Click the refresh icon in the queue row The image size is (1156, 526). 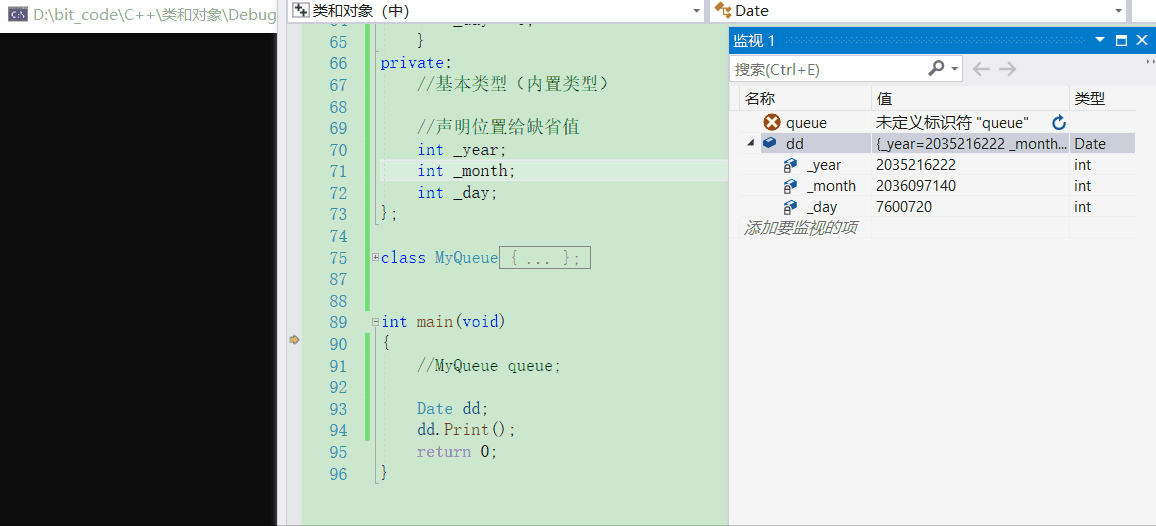click(x=1059, y=123)
